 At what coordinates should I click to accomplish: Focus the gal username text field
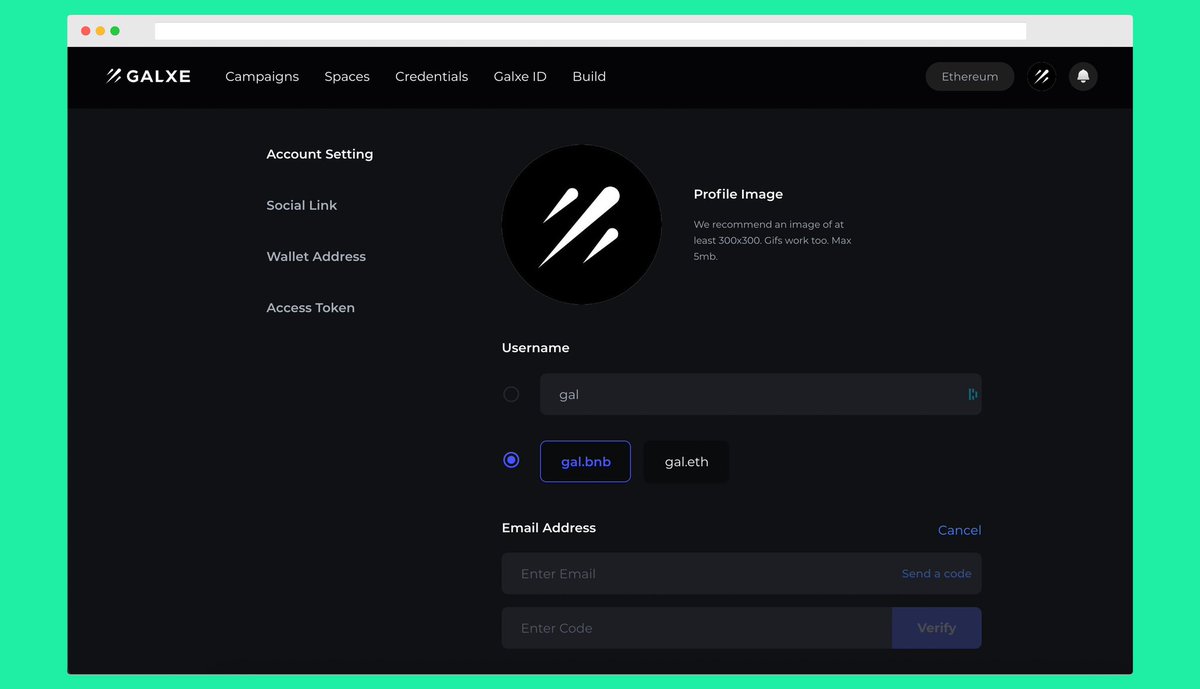(x=761, y=394)
